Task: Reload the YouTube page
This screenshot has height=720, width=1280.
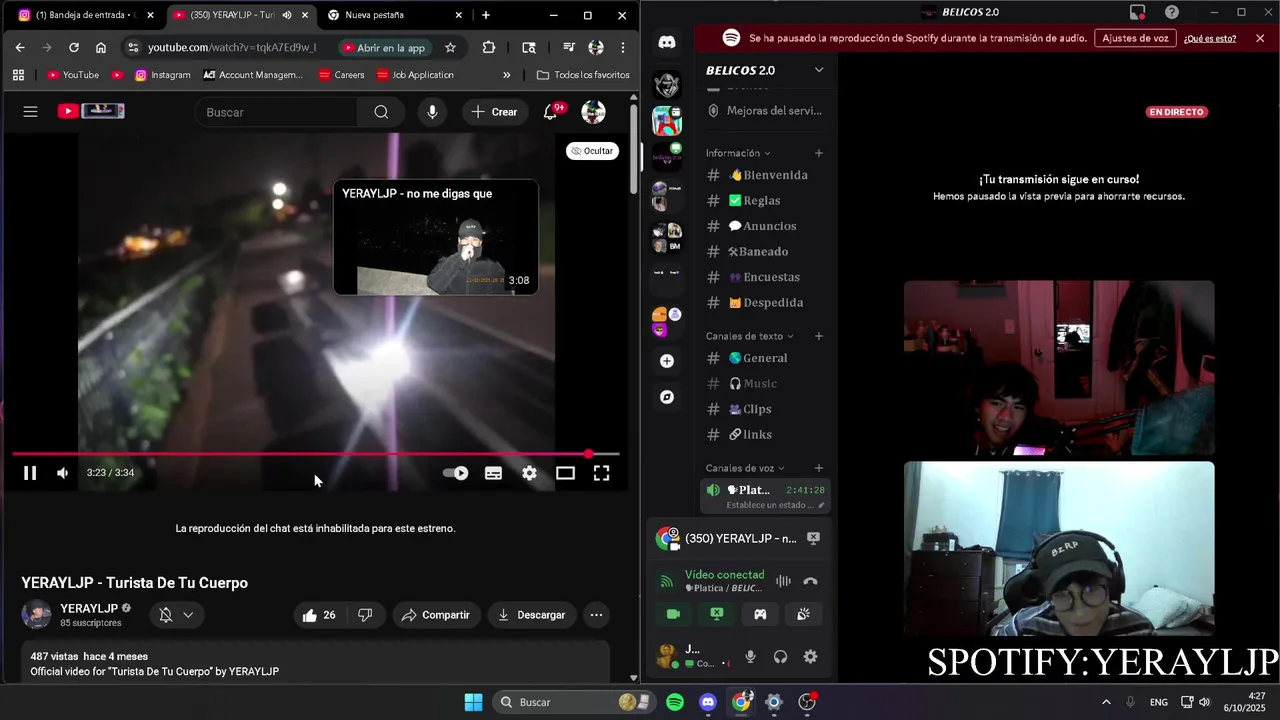Action: (74, 47)
